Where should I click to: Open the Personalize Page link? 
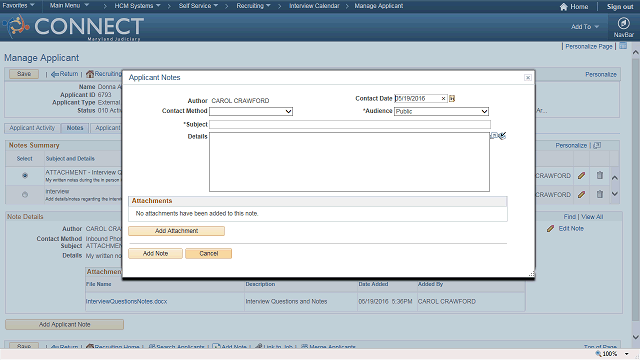(x=589, y=47)
